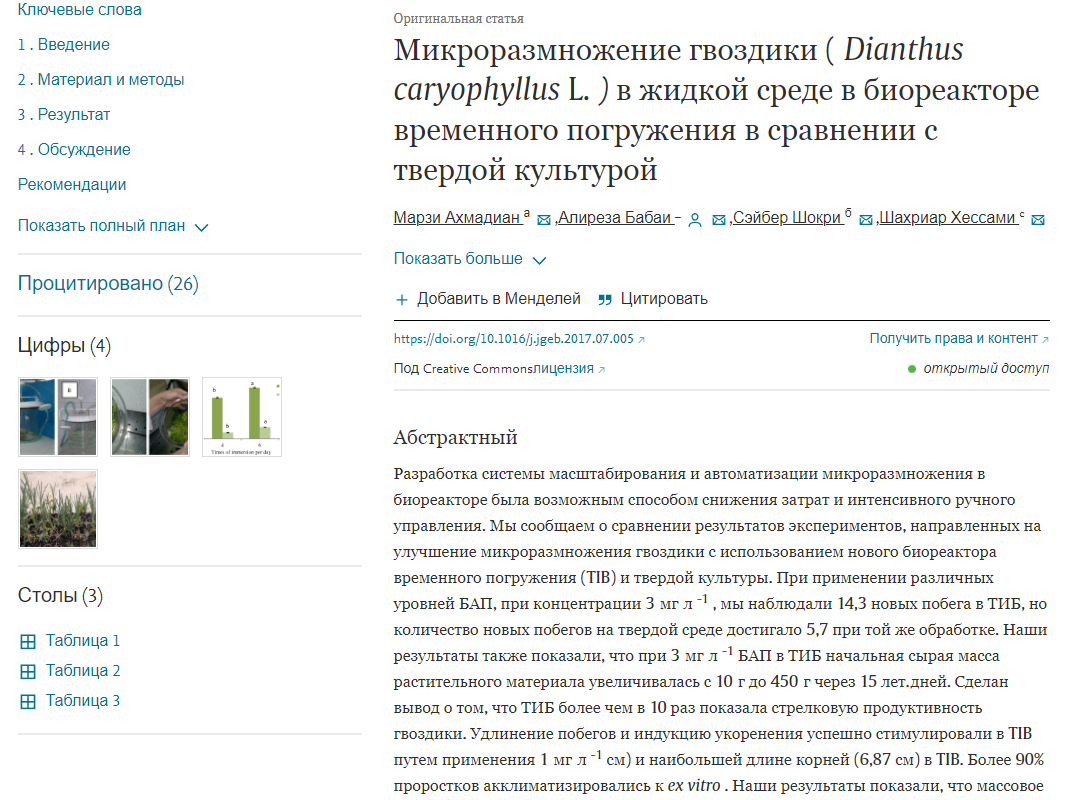Click external arrow after Получить права и контент
Screen dimensions: 1068x800
1046,339
